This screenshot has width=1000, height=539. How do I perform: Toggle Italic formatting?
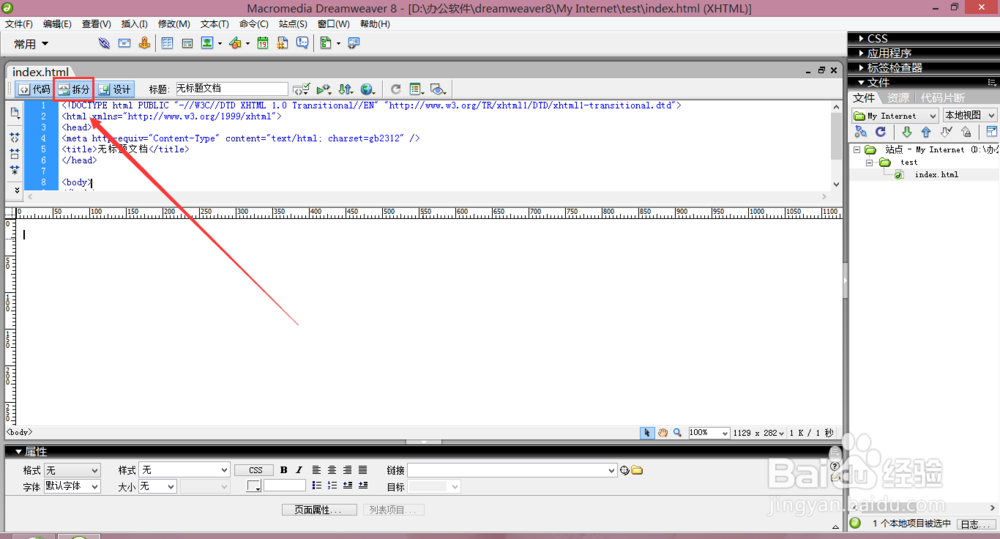coord(298,470)
